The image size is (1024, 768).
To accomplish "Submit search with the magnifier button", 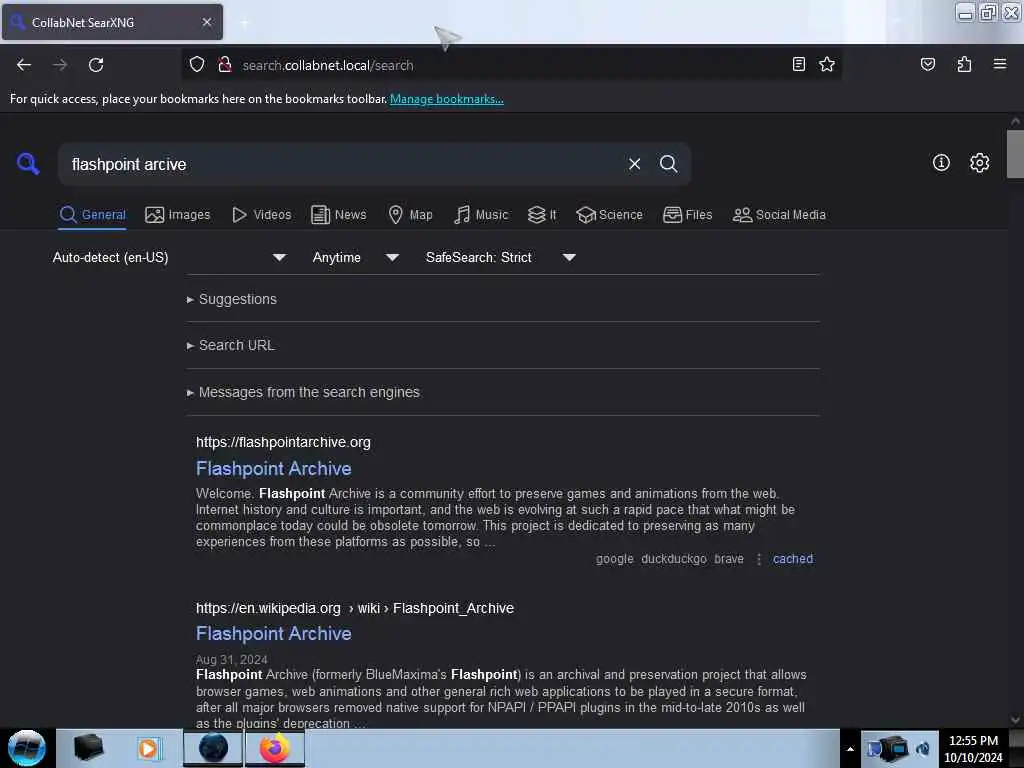I will point(668,164).
